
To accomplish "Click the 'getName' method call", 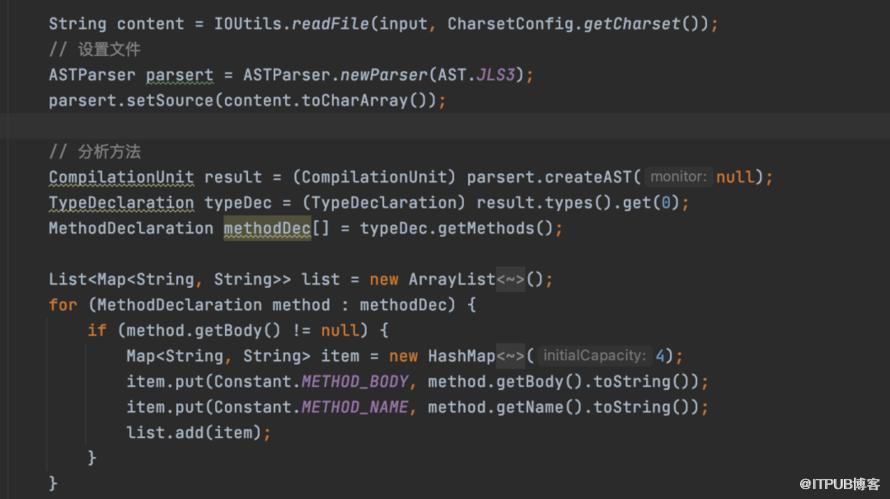I will (530, 407).
